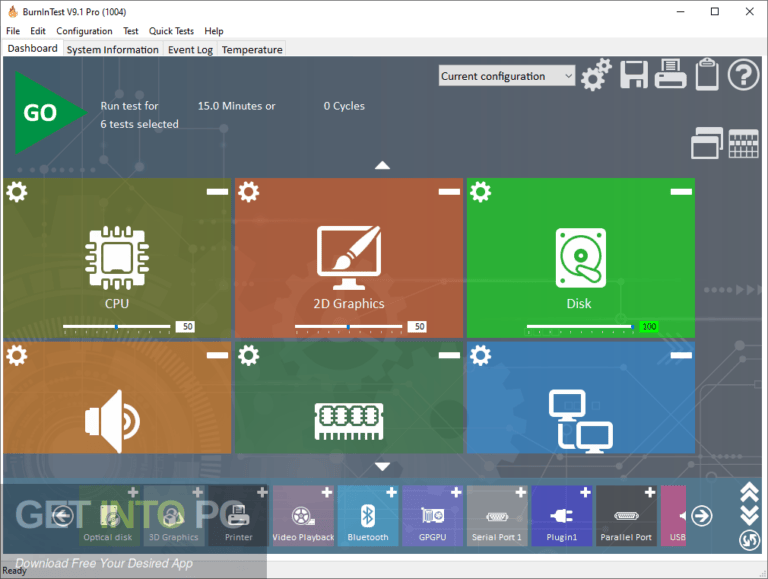Collapse the test tray with double down chevron

(x=749, y=515)
